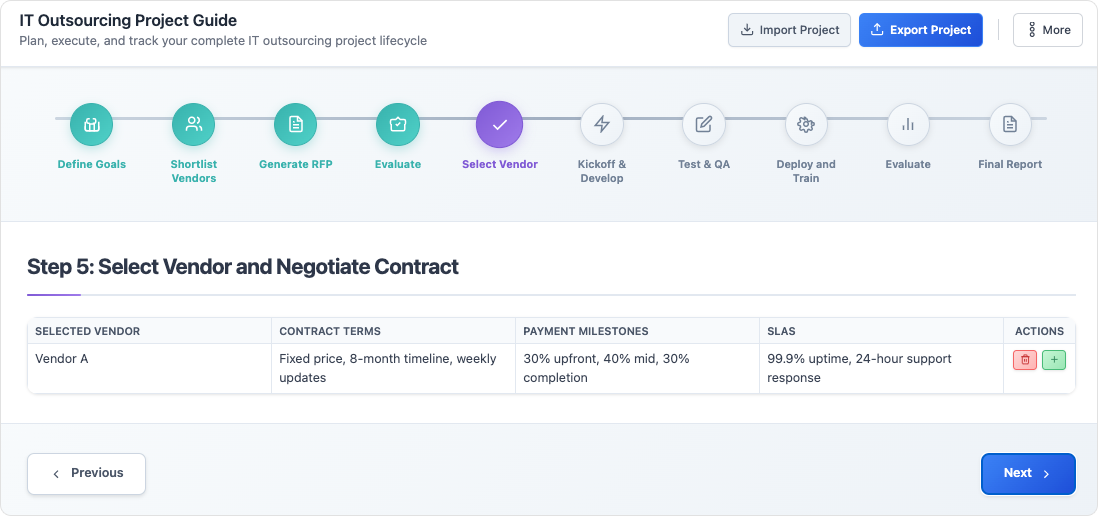Screen dimensions: 1098x516
Task: Return to the Previous step
Action: [x=87, y=473]
